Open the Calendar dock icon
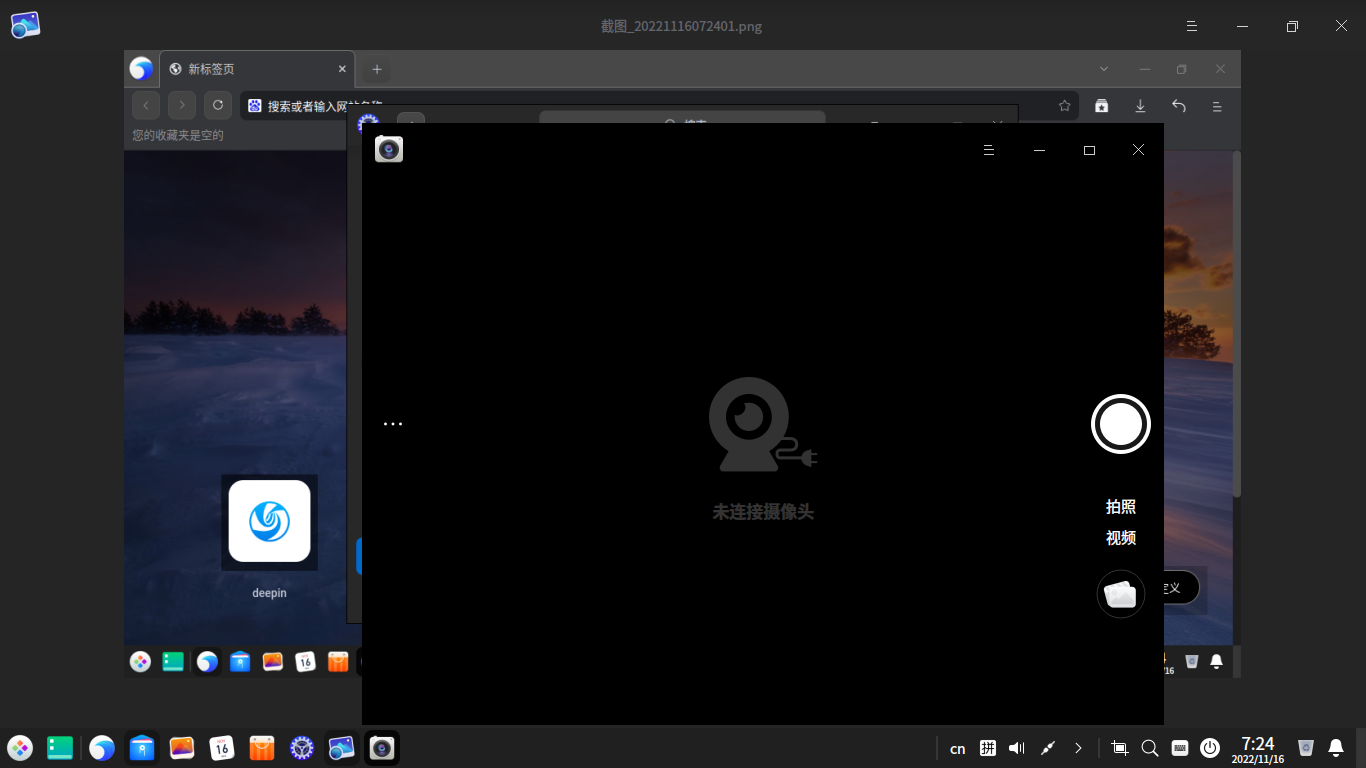This screenshot has width=1366, height=768. point(222,747)
